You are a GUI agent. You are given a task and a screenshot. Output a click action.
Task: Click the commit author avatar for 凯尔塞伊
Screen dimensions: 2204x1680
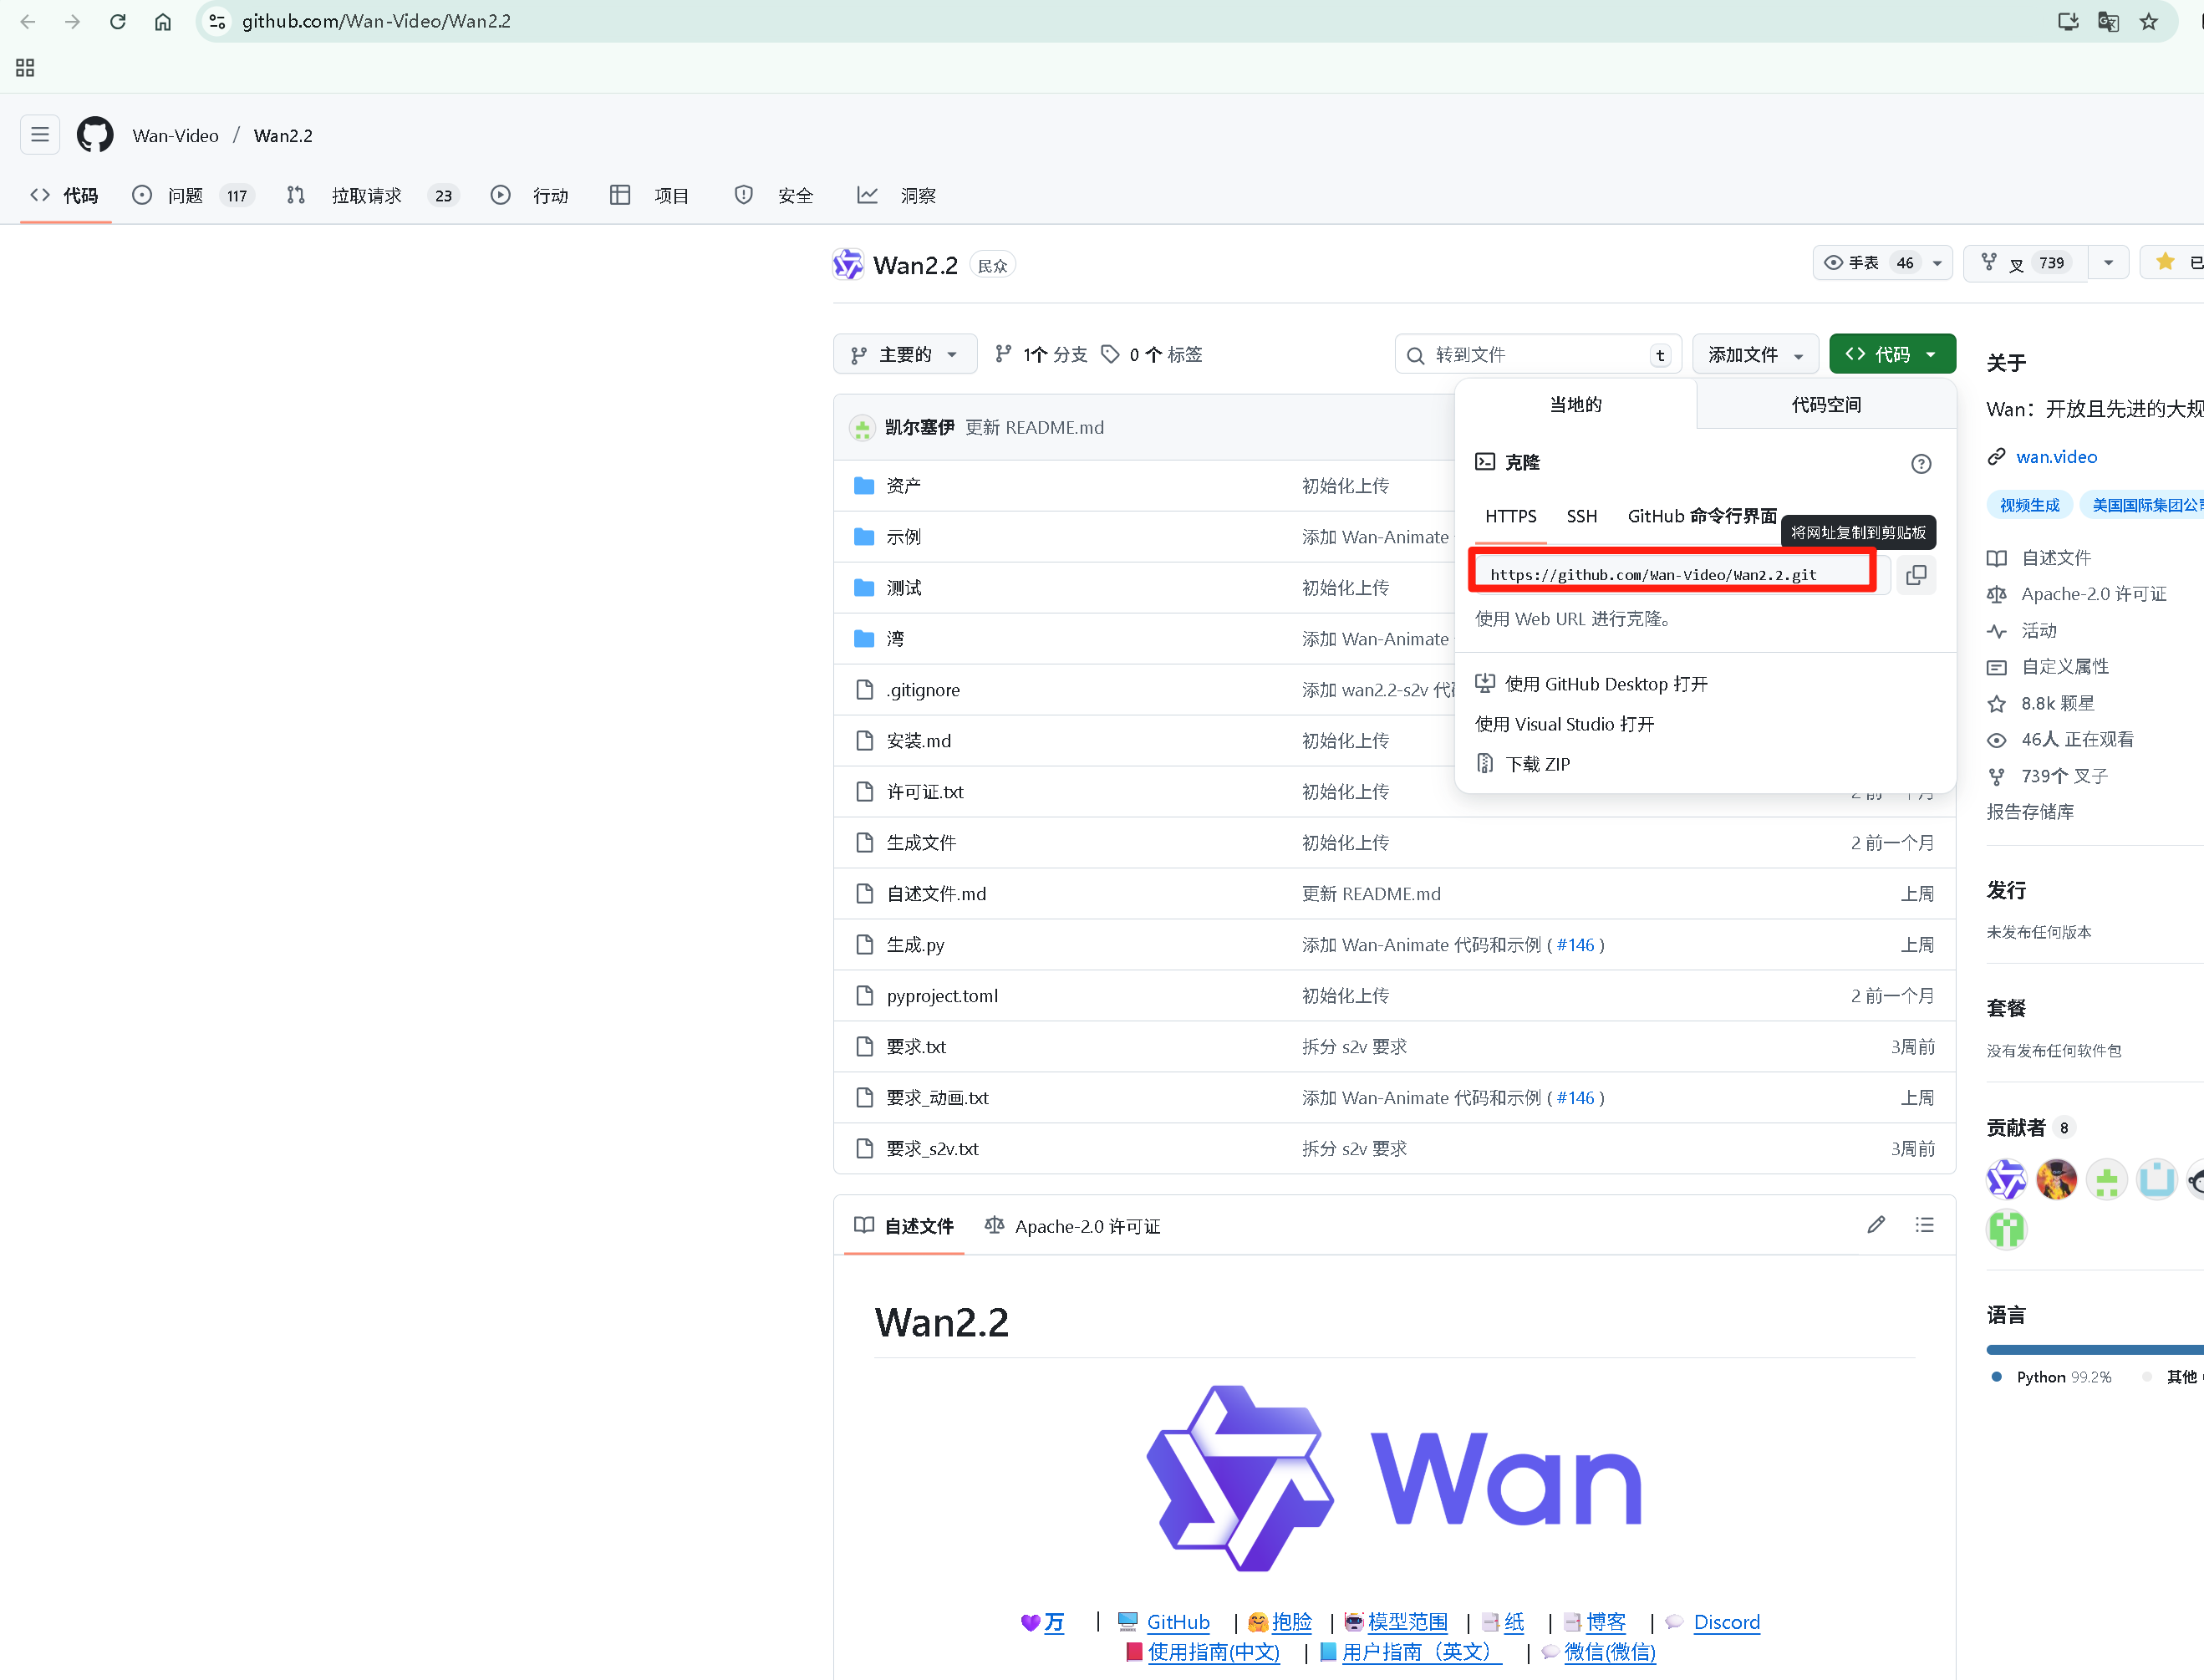click(x=862, y=428)
